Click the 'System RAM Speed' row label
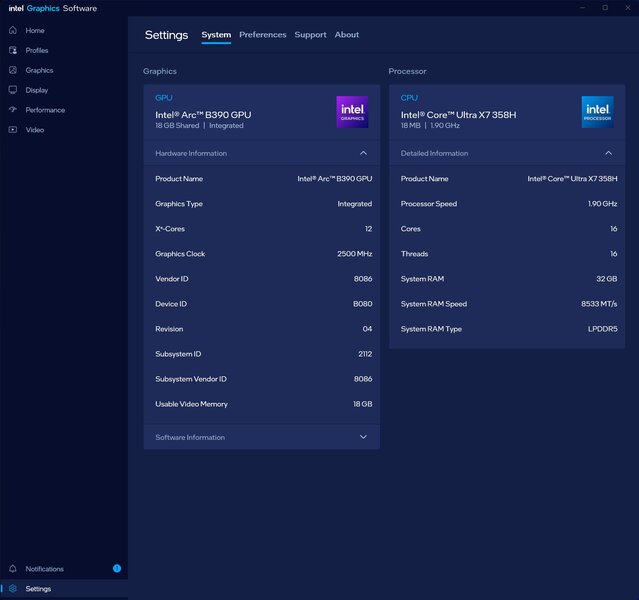Viewport: 639px width, 600px height. (434, 304)
